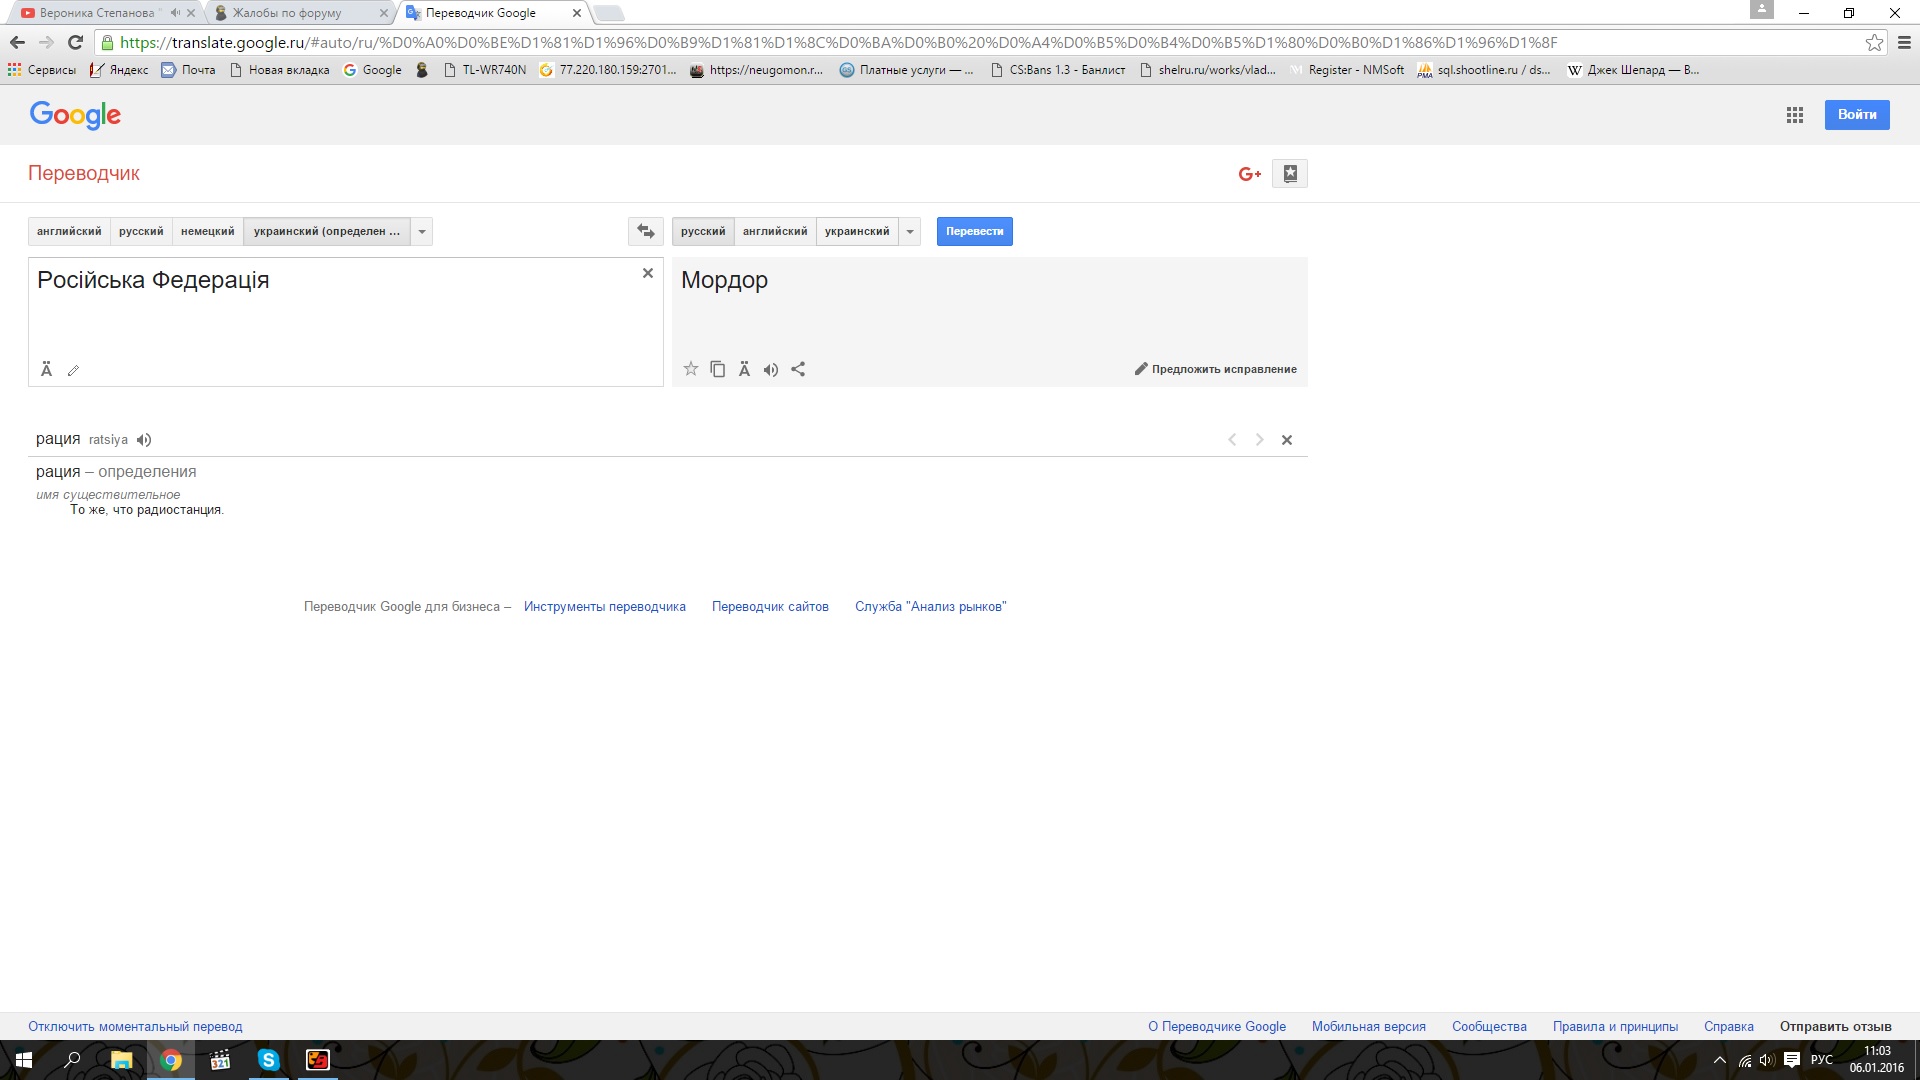Viewport: 1920px width, 1080px height.
Task: Open taskbar clock and date
Action: pos(1877,1060)
